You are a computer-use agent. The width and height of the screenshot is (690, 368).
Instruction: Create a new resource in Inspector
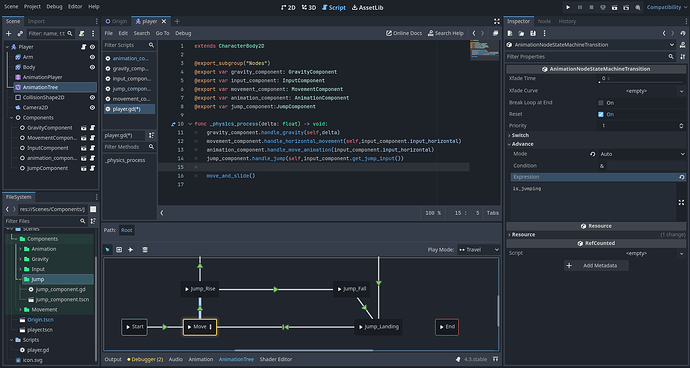point(510,33)
